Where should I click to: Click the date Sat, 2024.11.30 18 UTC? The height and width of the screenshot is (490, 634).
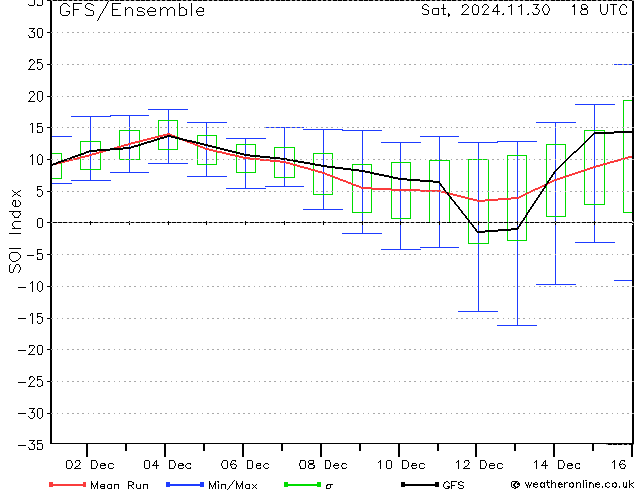coord(524,10)
